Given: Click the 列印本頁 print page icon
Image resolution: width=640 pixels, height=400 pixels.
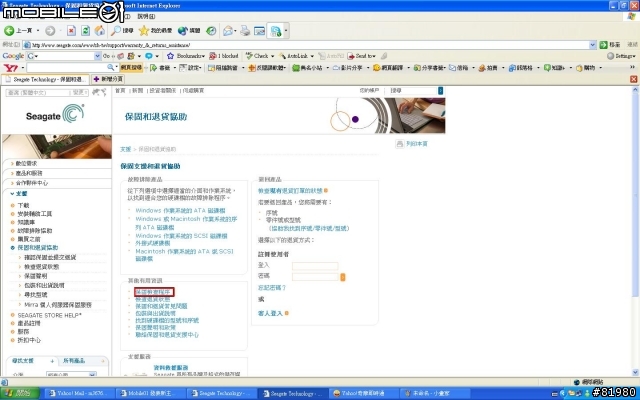Looking at the screenshot, I should click(400, 144).
